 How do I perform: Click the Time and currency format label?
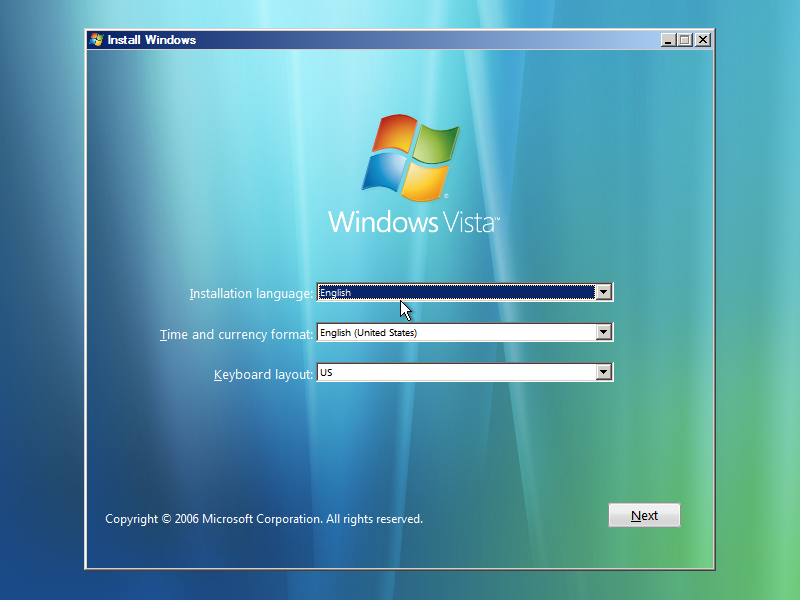click(236, 335)
